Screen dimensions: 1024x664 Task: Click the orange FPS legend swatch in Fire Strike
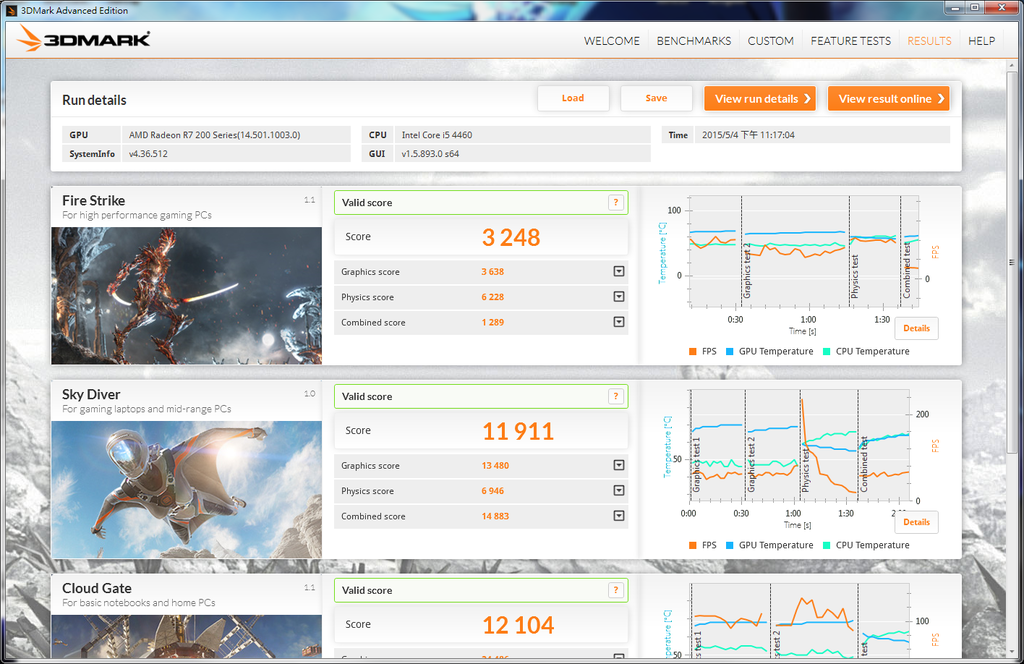point(692,352)
